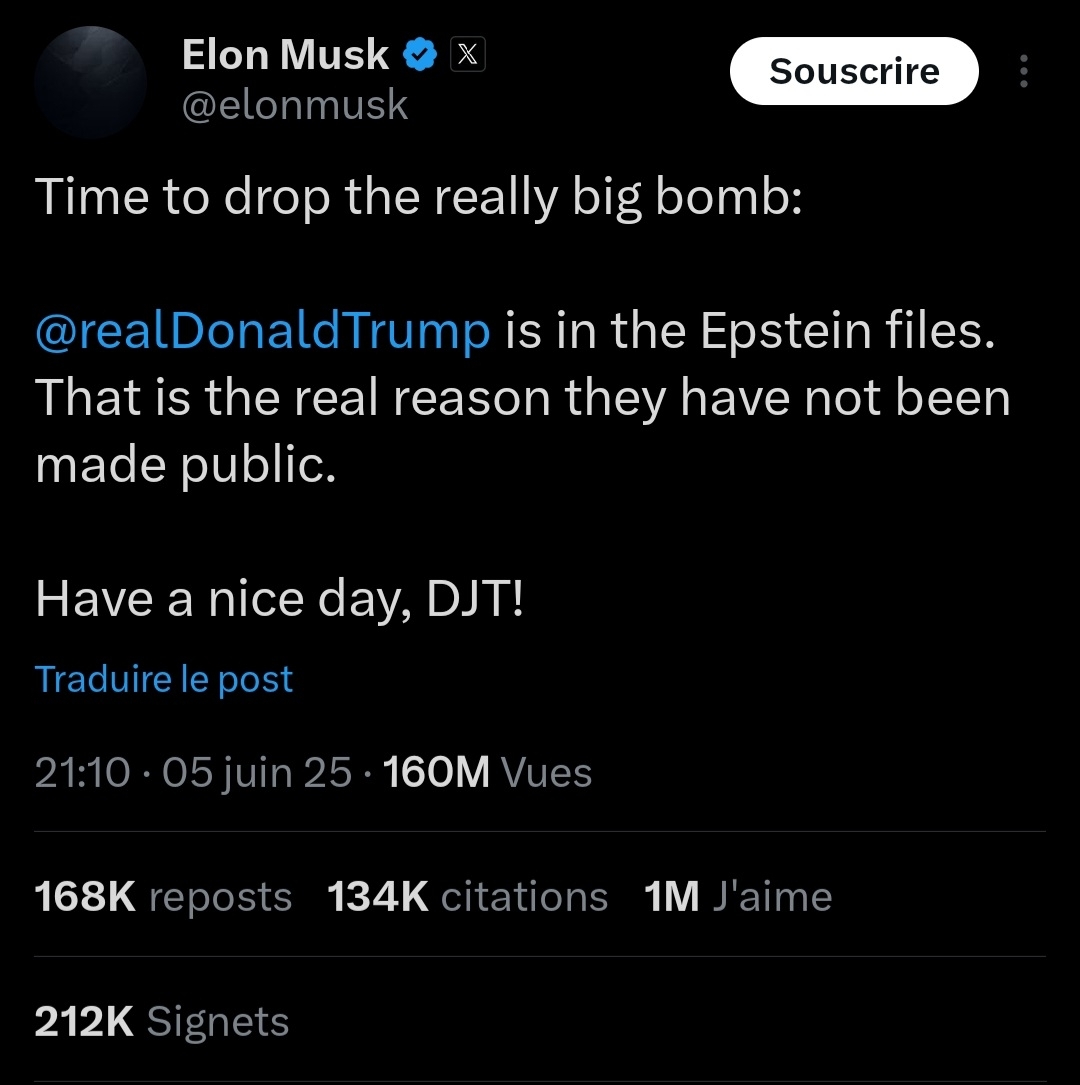The height and width of the screenshot is (1085, 1080).
Task: Click Traduire le post
Action: coord(164,680)
